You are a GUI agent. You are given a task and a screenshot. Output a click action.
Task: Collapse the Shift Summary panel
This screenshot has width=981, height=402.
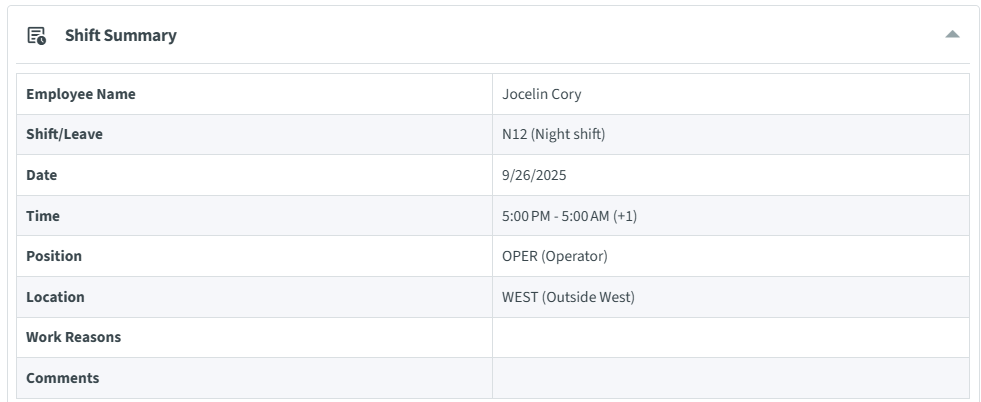(952, 35)
